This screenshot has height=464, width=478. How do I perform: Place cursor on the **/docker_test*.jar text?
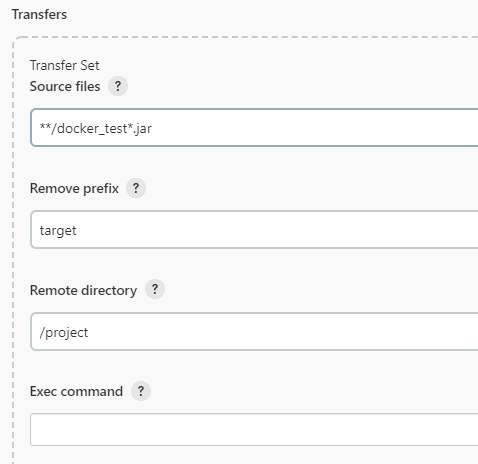pyautogui.click(x=96, y=128)
